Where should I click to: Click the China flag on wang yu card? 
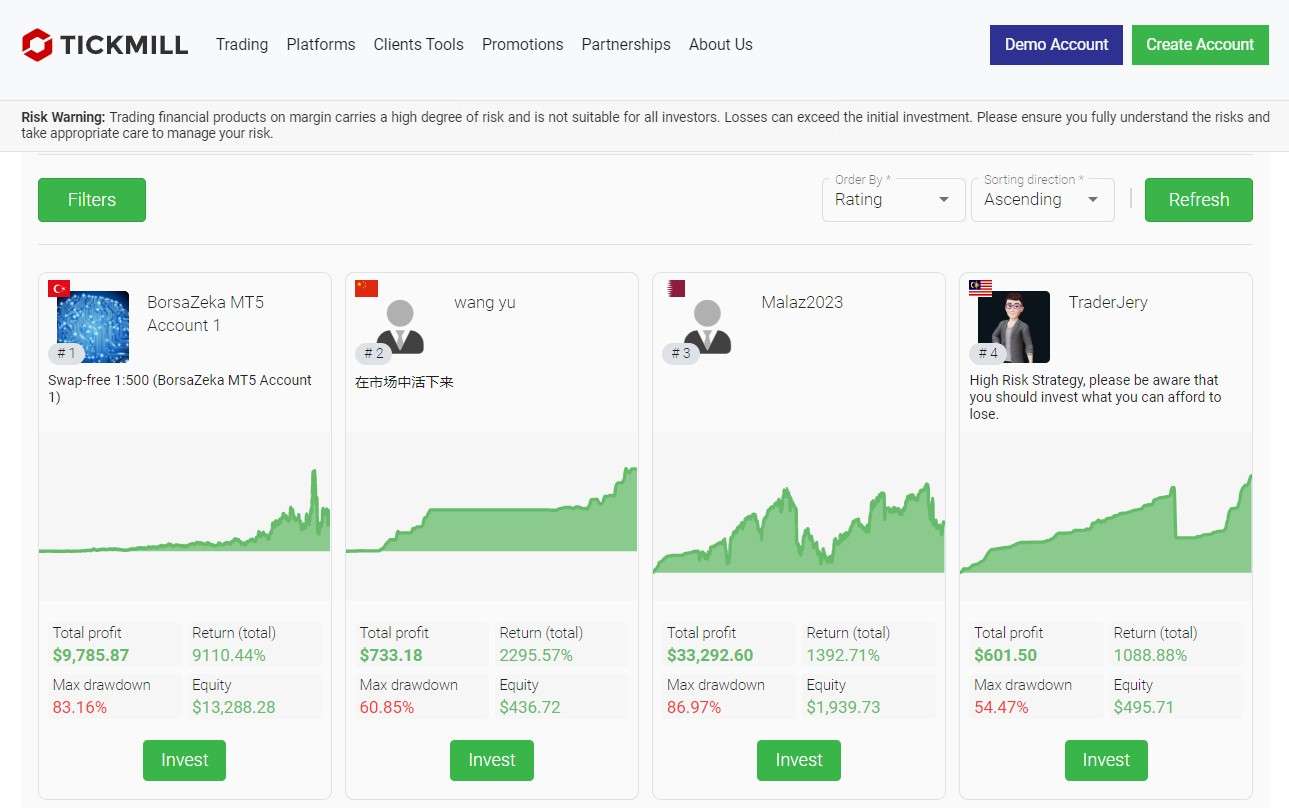point(366,288)
